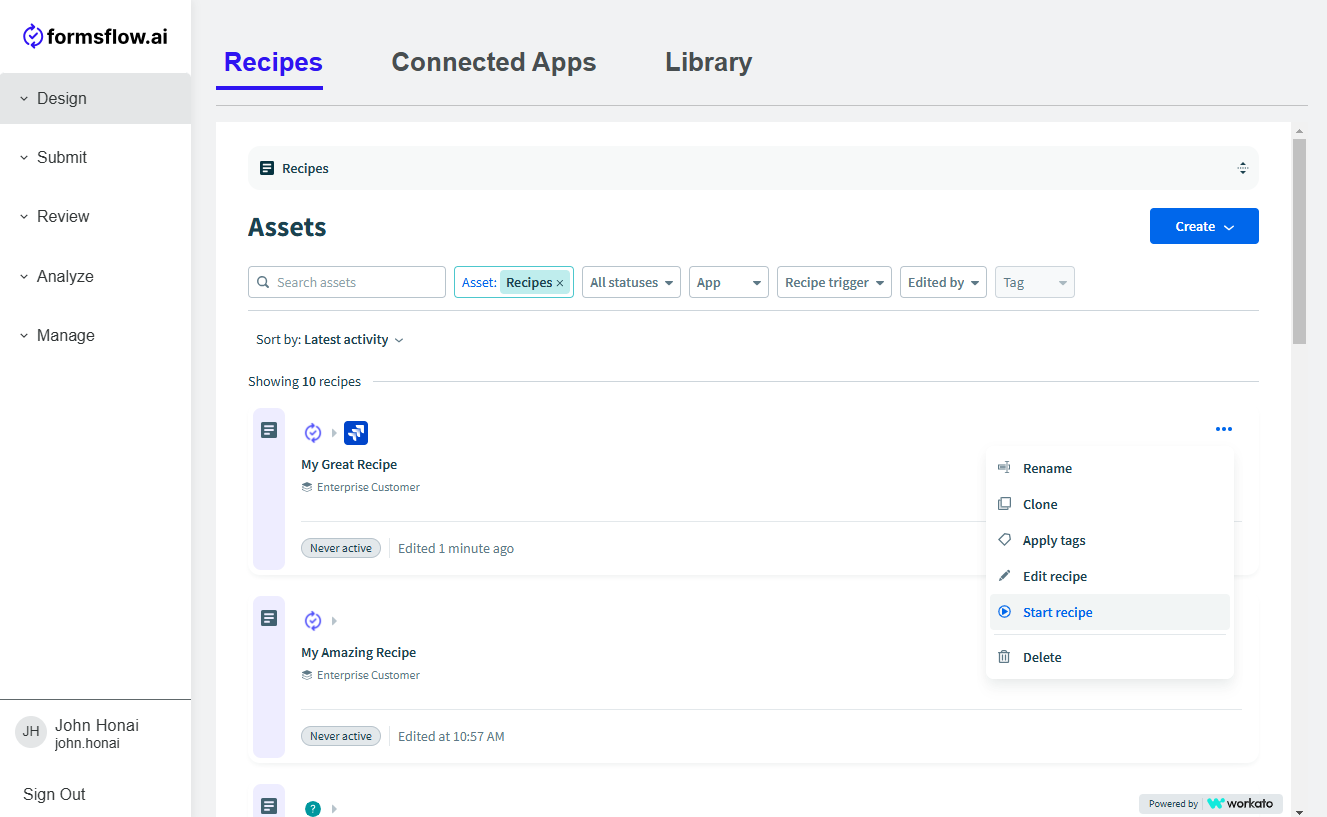Remove the Recipes asset filter with the x
Image resolution: width=1327 pixels, height=817 pixels.
[560, 283]
